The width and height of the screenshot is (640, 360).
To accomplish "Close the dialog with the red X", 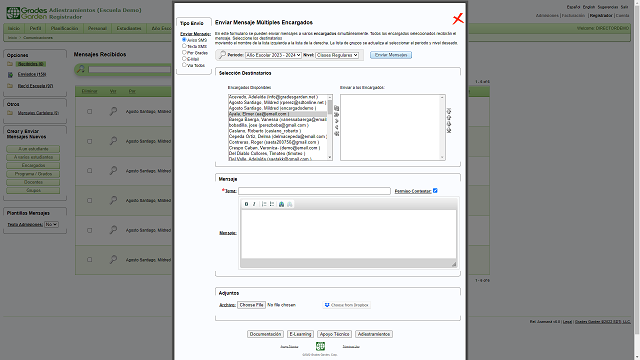I will click(x=458, y=19).
